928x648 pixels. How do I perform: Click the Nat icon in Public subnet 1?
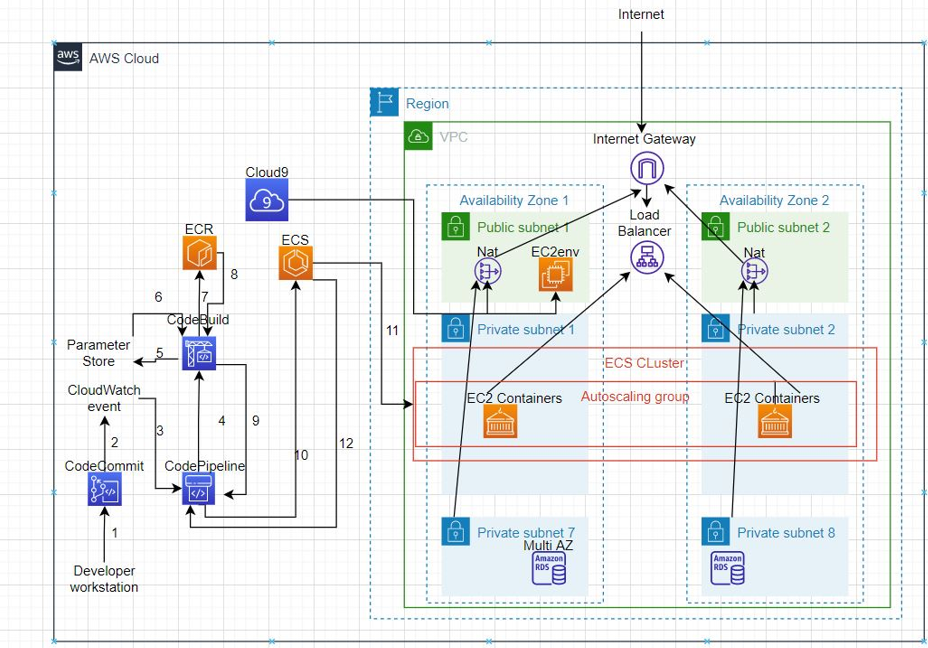489,273
